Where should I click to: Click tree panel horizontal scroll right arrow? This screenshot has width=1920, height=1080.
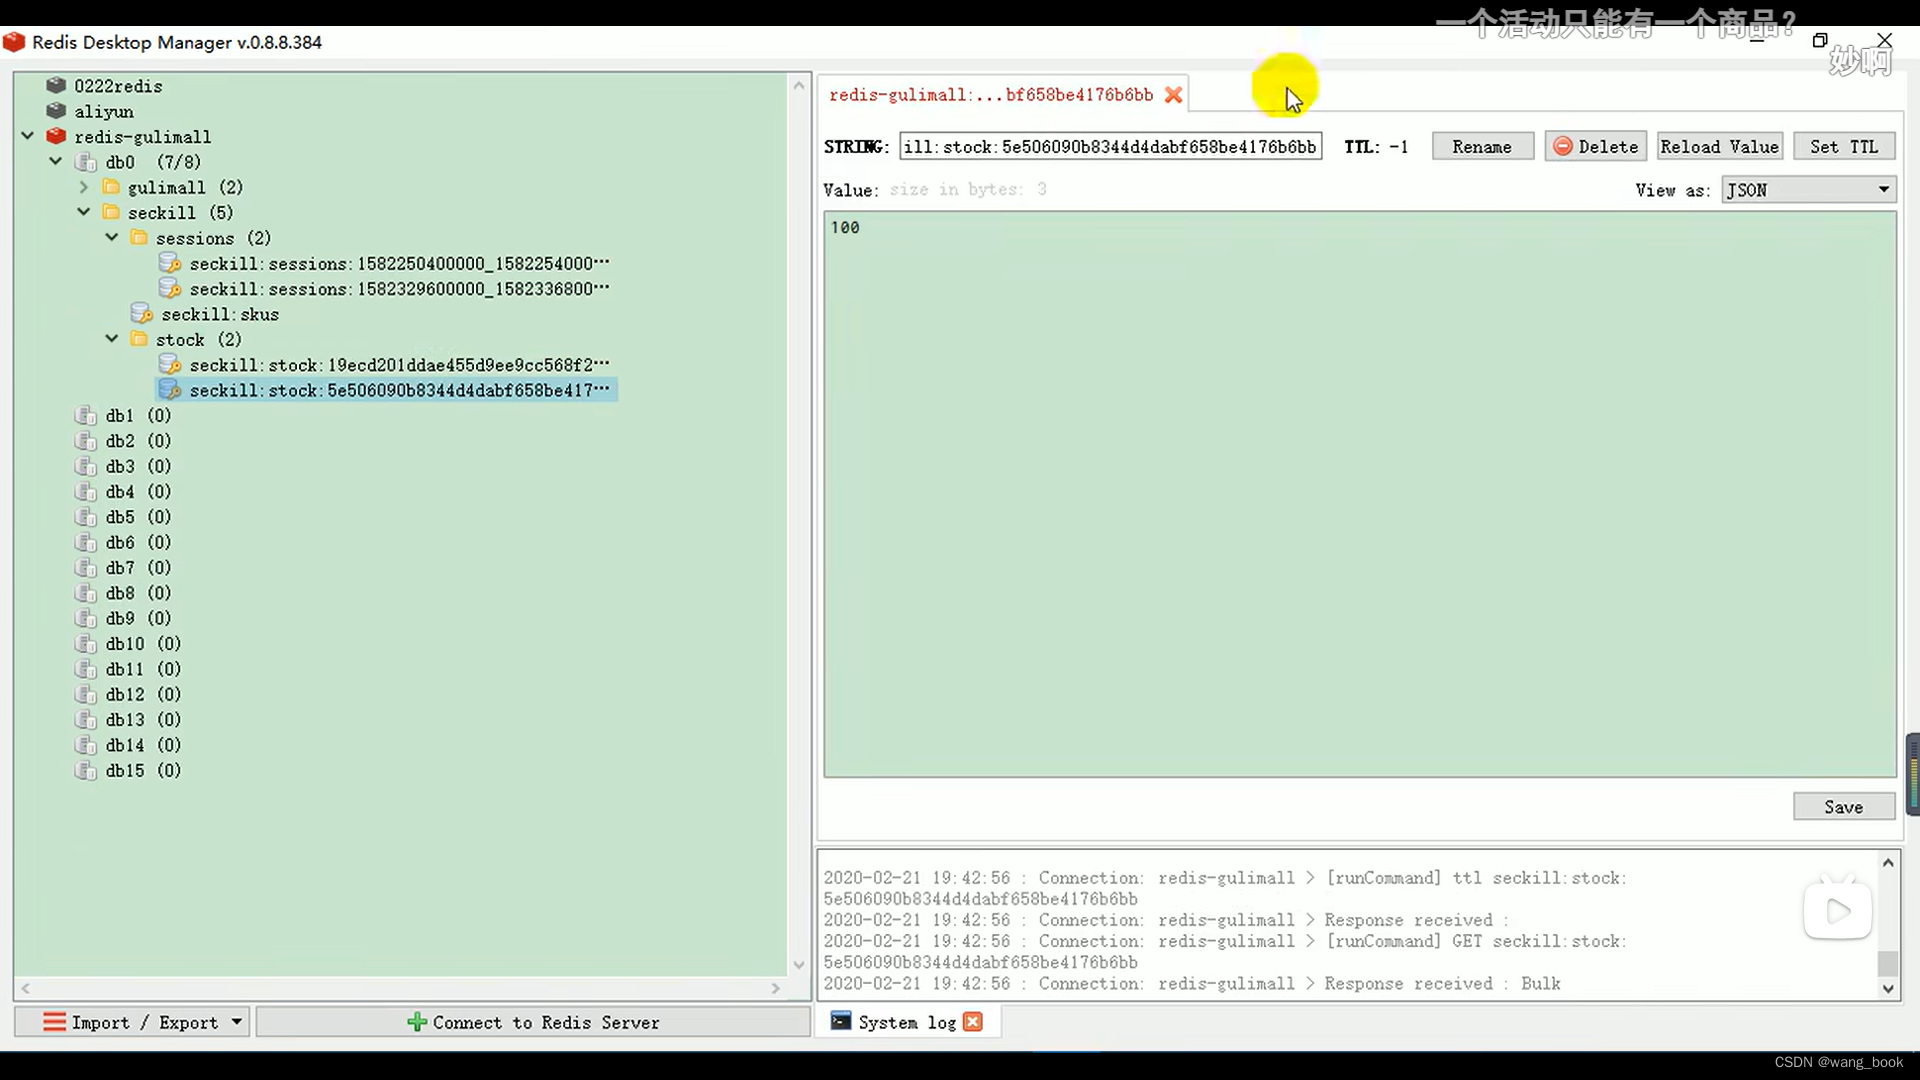coord(776,988)
